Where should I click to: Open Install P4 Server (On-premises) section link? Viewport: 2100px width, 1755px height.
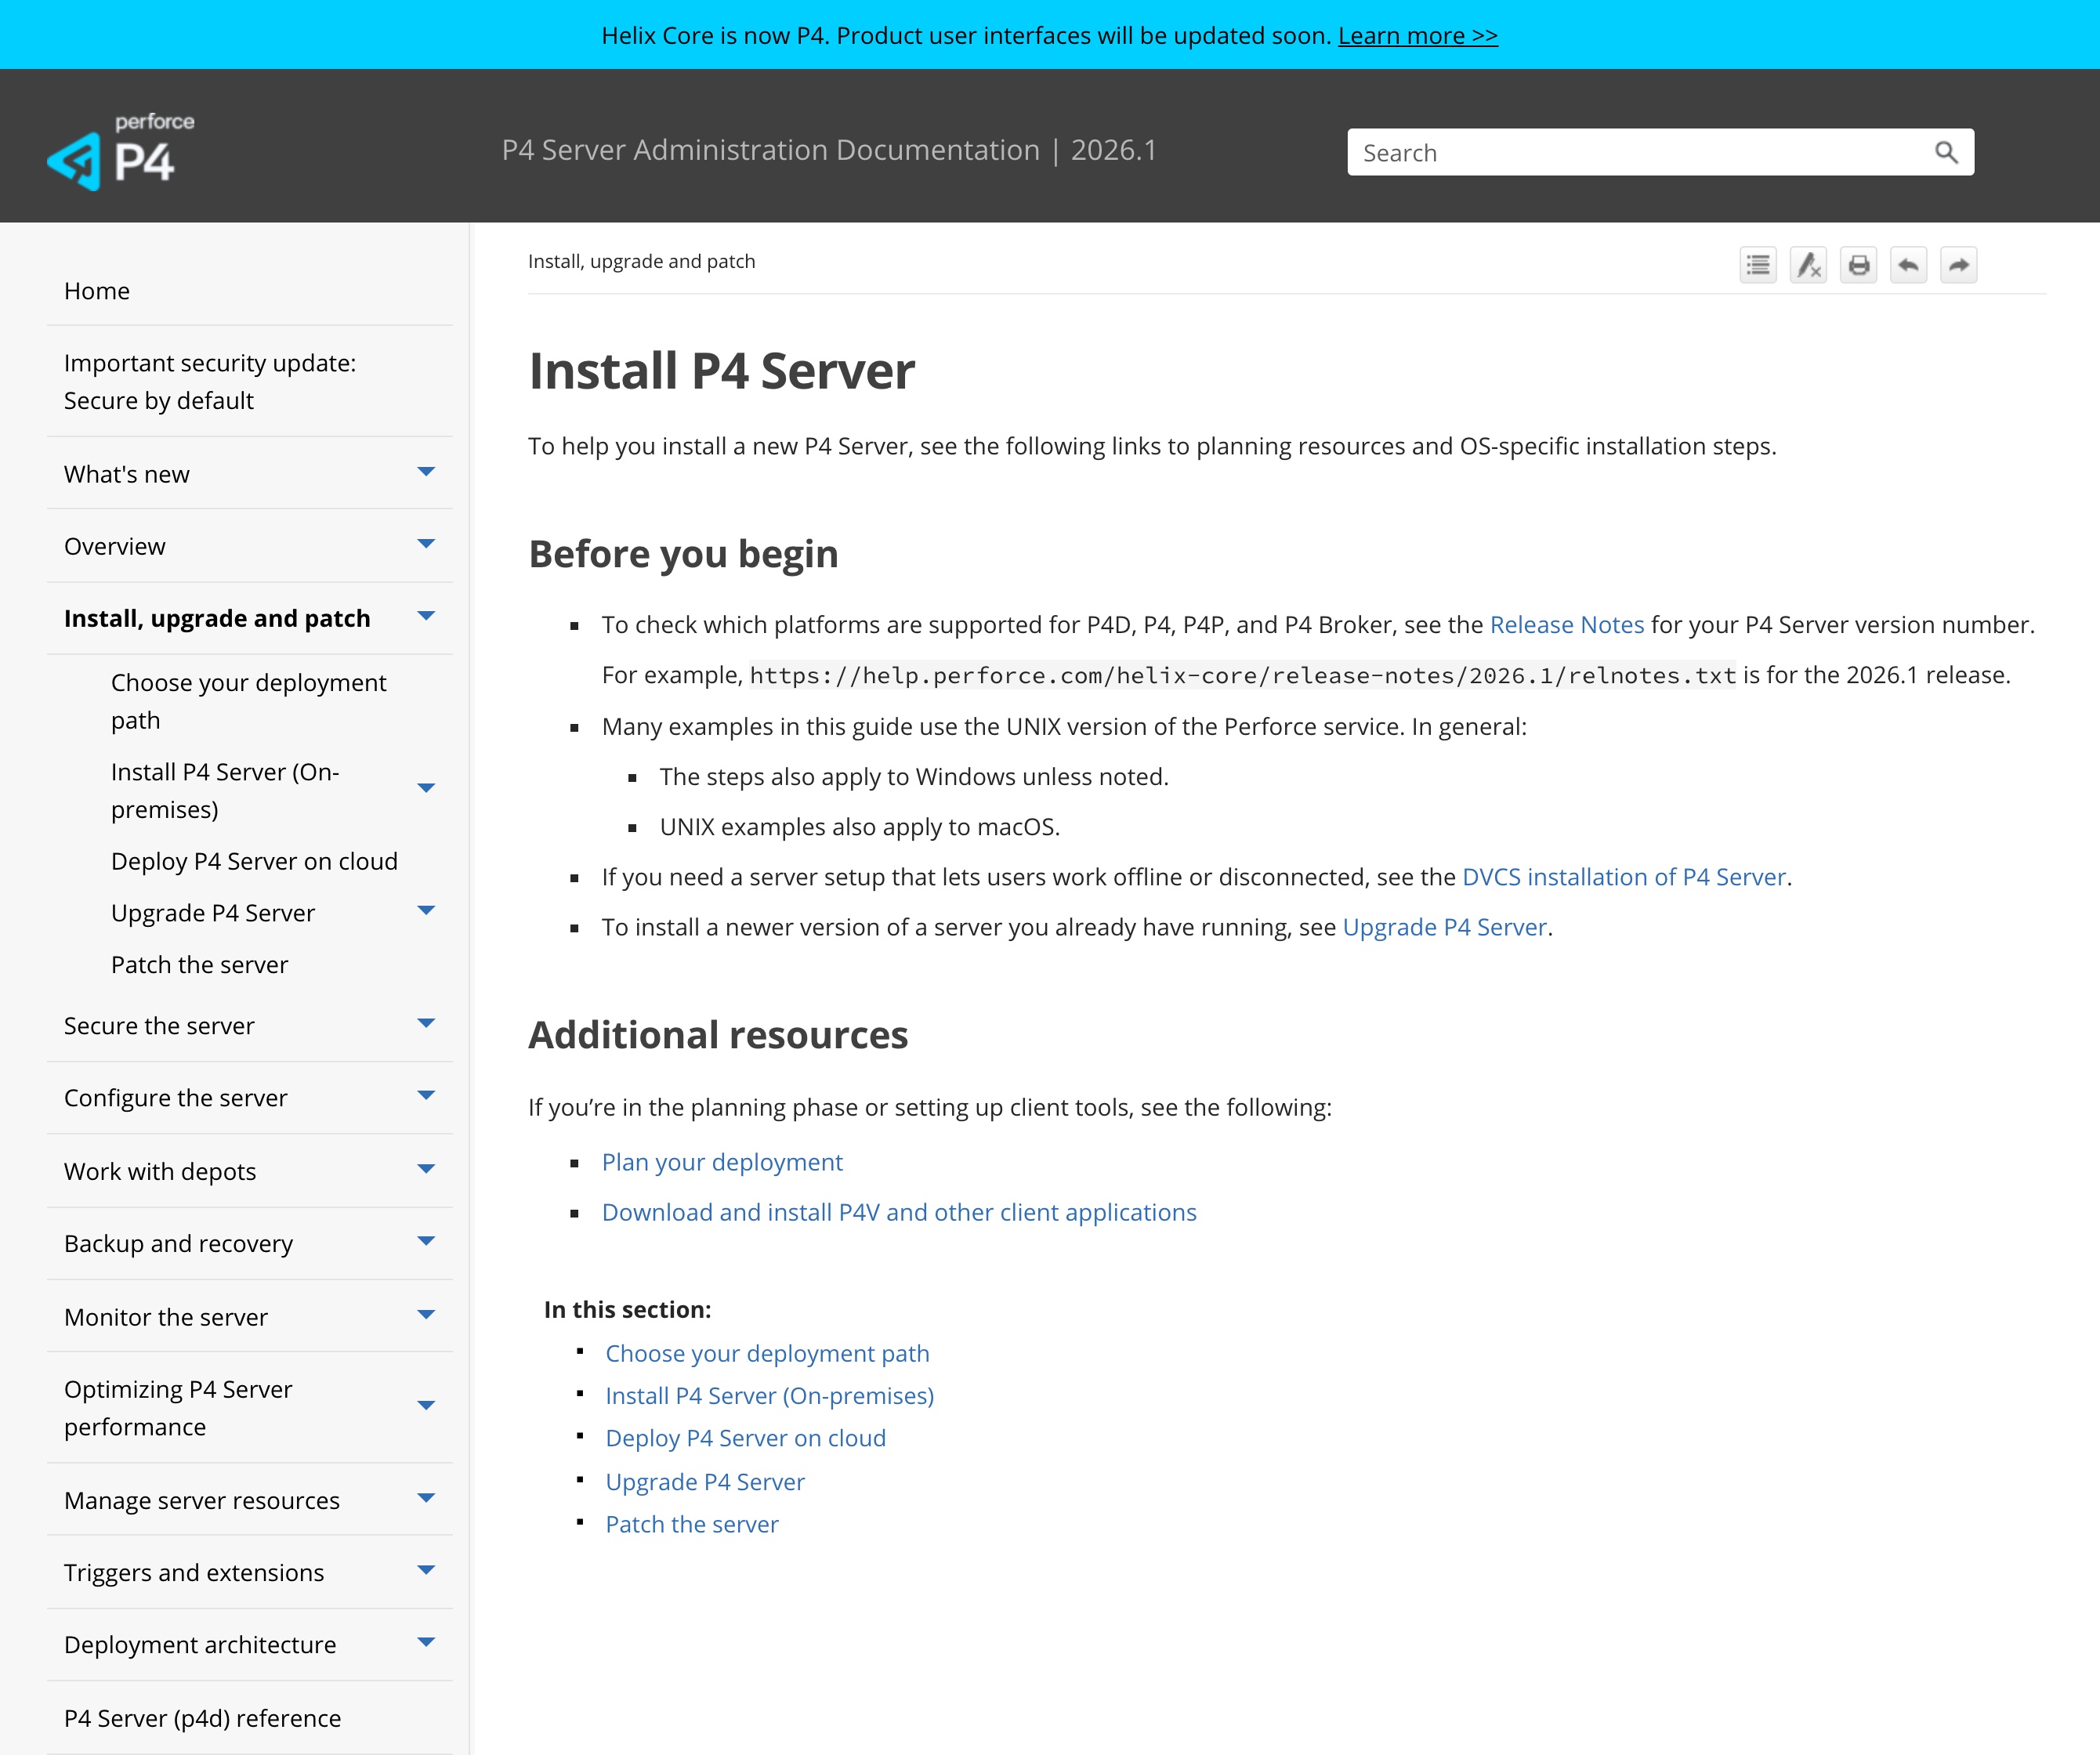(x=770, y=1396)
